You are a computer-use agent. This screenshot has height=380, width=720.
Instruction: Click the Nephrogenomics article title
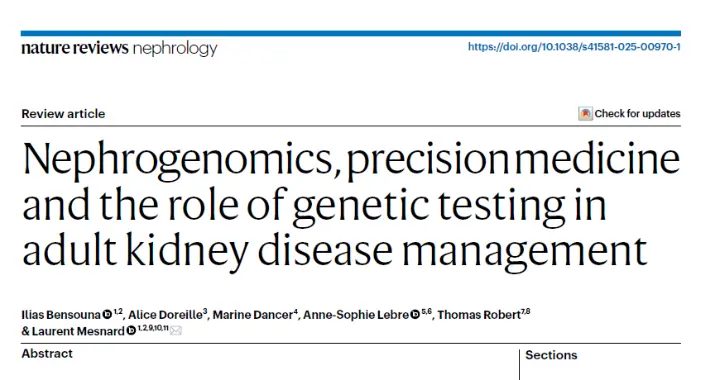click(x=351, y=205)
